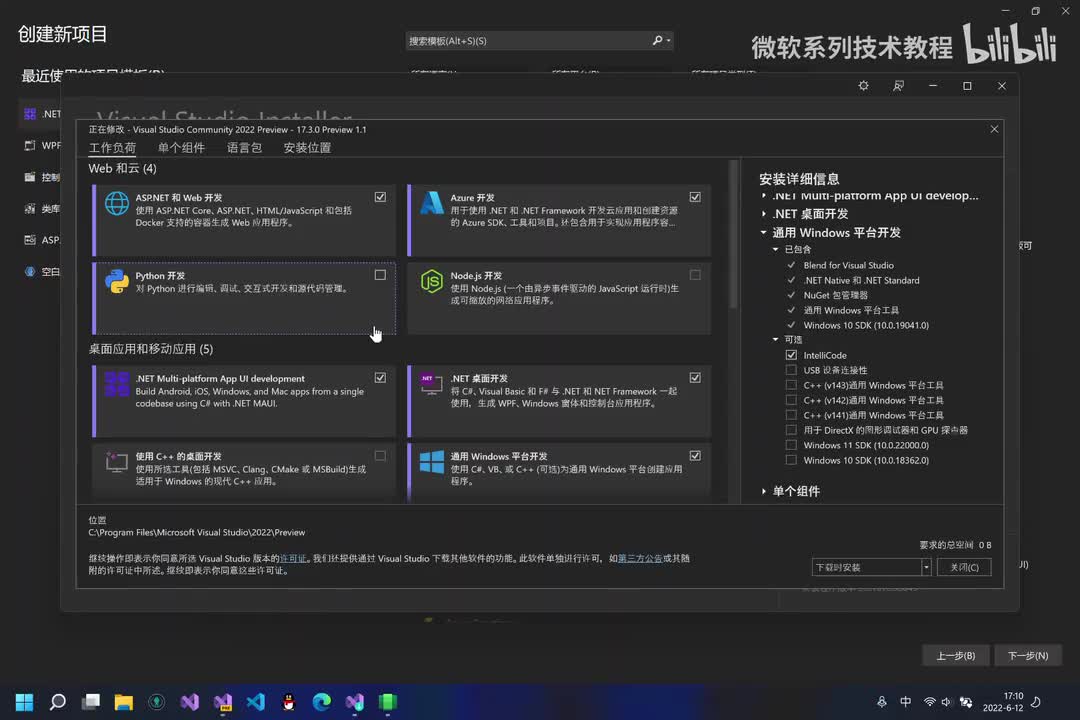
Task: Click Windows 10 SDK (10.0.19041.0) entry
Action: coord(866,325)
